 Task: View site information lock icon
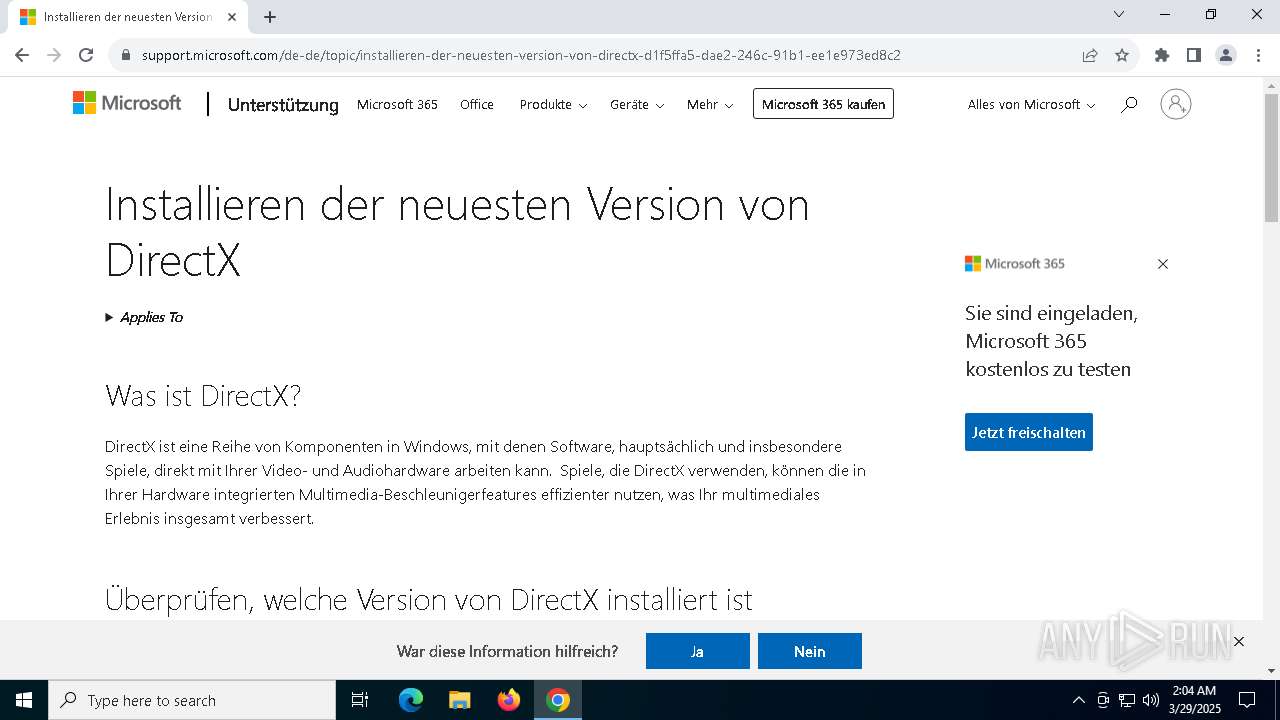pyautogui.click(x=125, y=55)
